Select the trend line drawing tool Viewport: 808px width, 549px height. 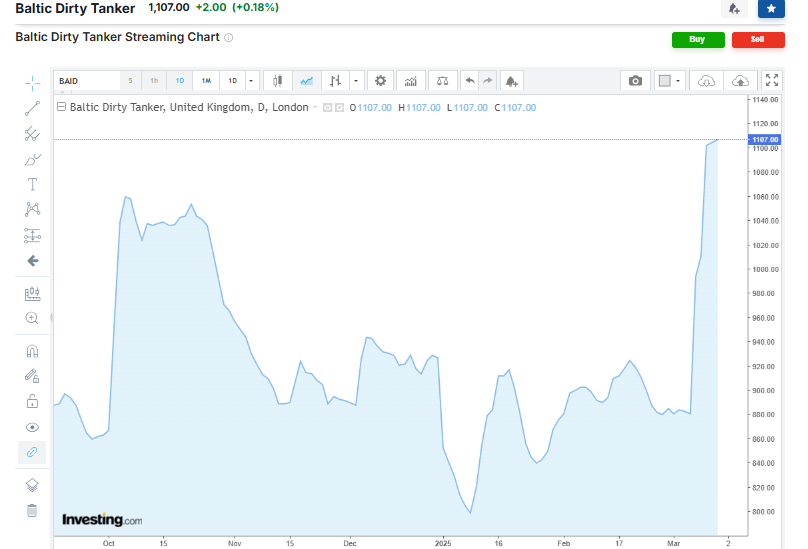pyautogui.click(x=32, y=108)
